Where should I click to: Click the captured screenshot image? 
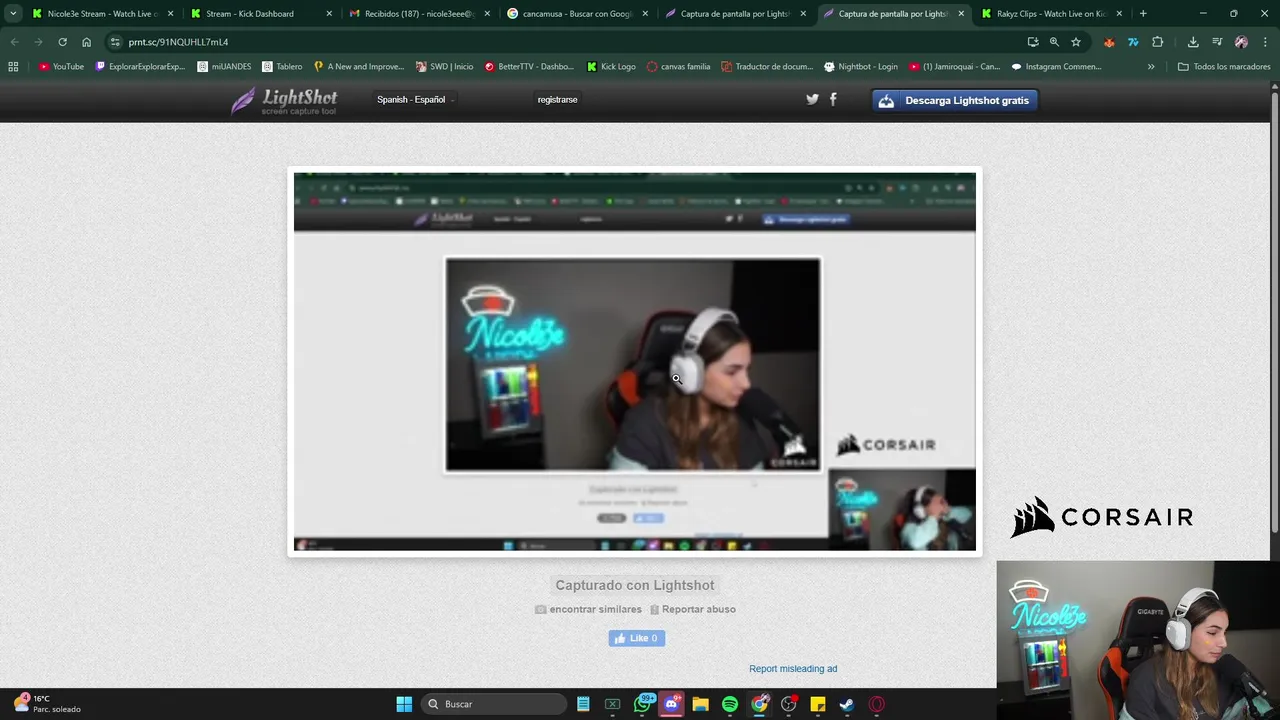tap(634, 361)
